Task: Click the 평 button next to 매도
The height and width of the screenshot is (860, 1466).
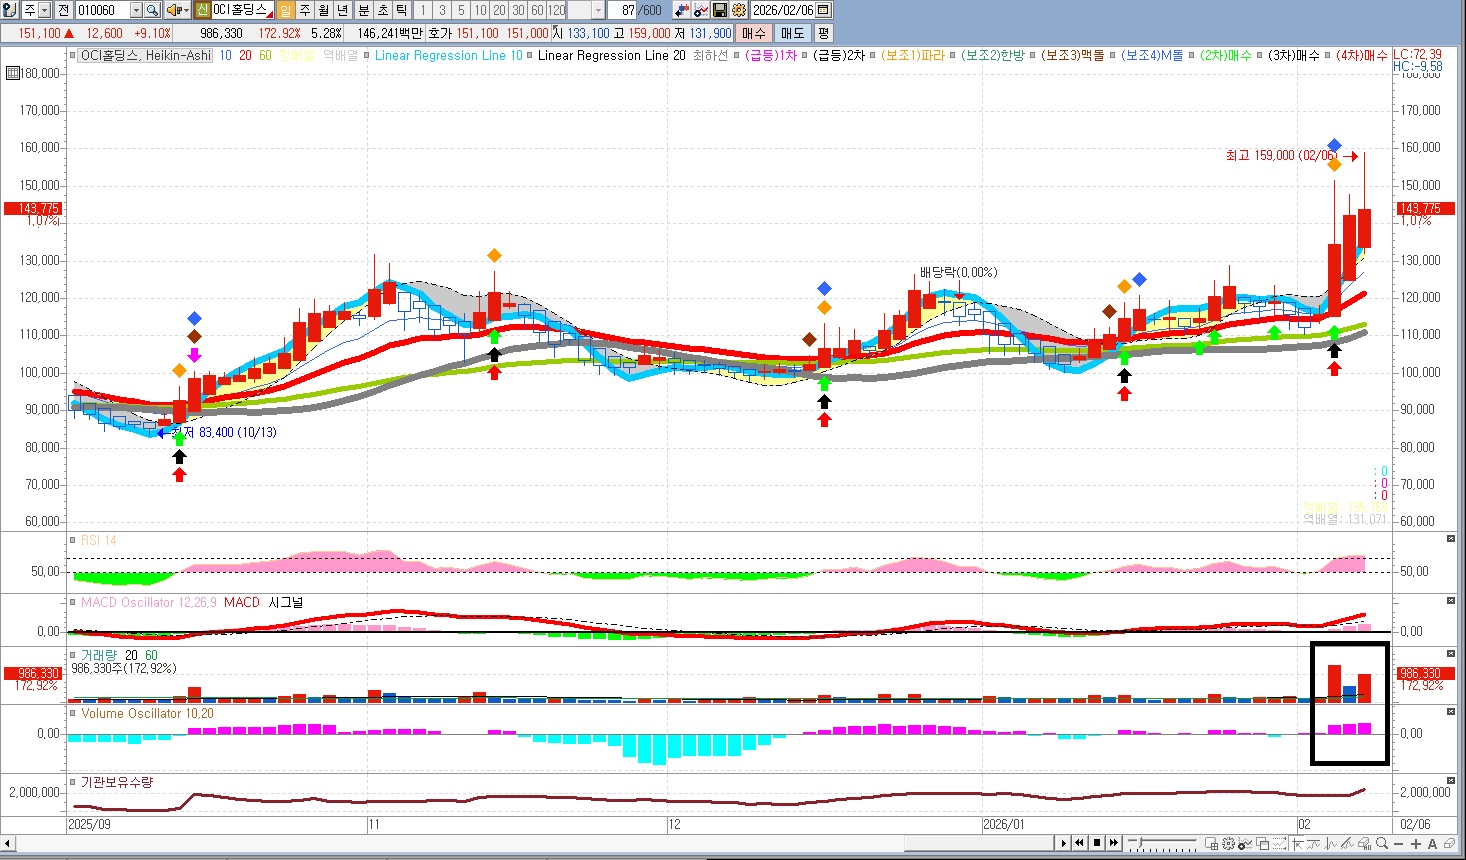Action: tap(824, 33)
